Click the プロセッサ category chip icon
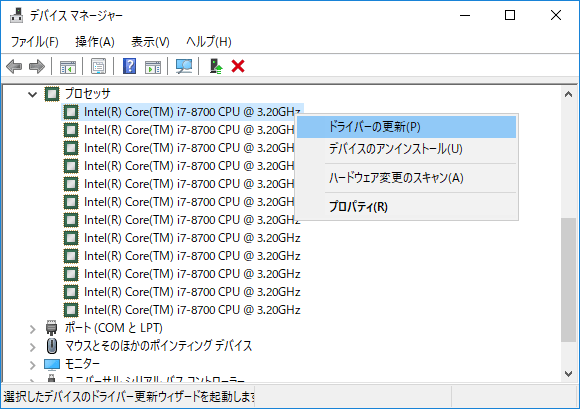 (52, 94)
